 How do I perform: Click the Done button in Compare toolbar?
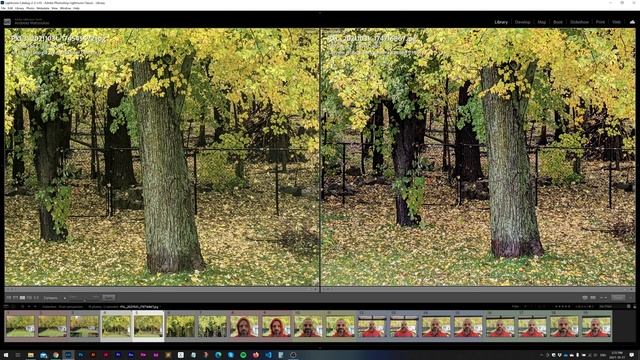[618, 298]
